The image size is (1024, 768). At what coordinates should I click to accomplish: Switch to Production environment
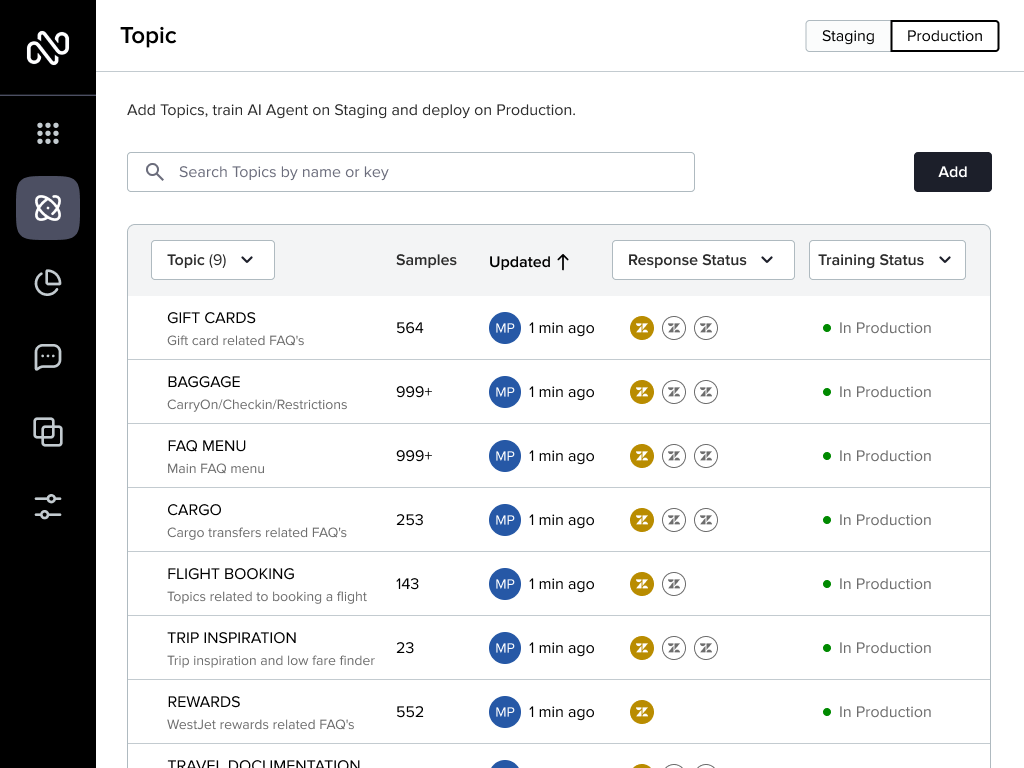(x=944, y=36)
